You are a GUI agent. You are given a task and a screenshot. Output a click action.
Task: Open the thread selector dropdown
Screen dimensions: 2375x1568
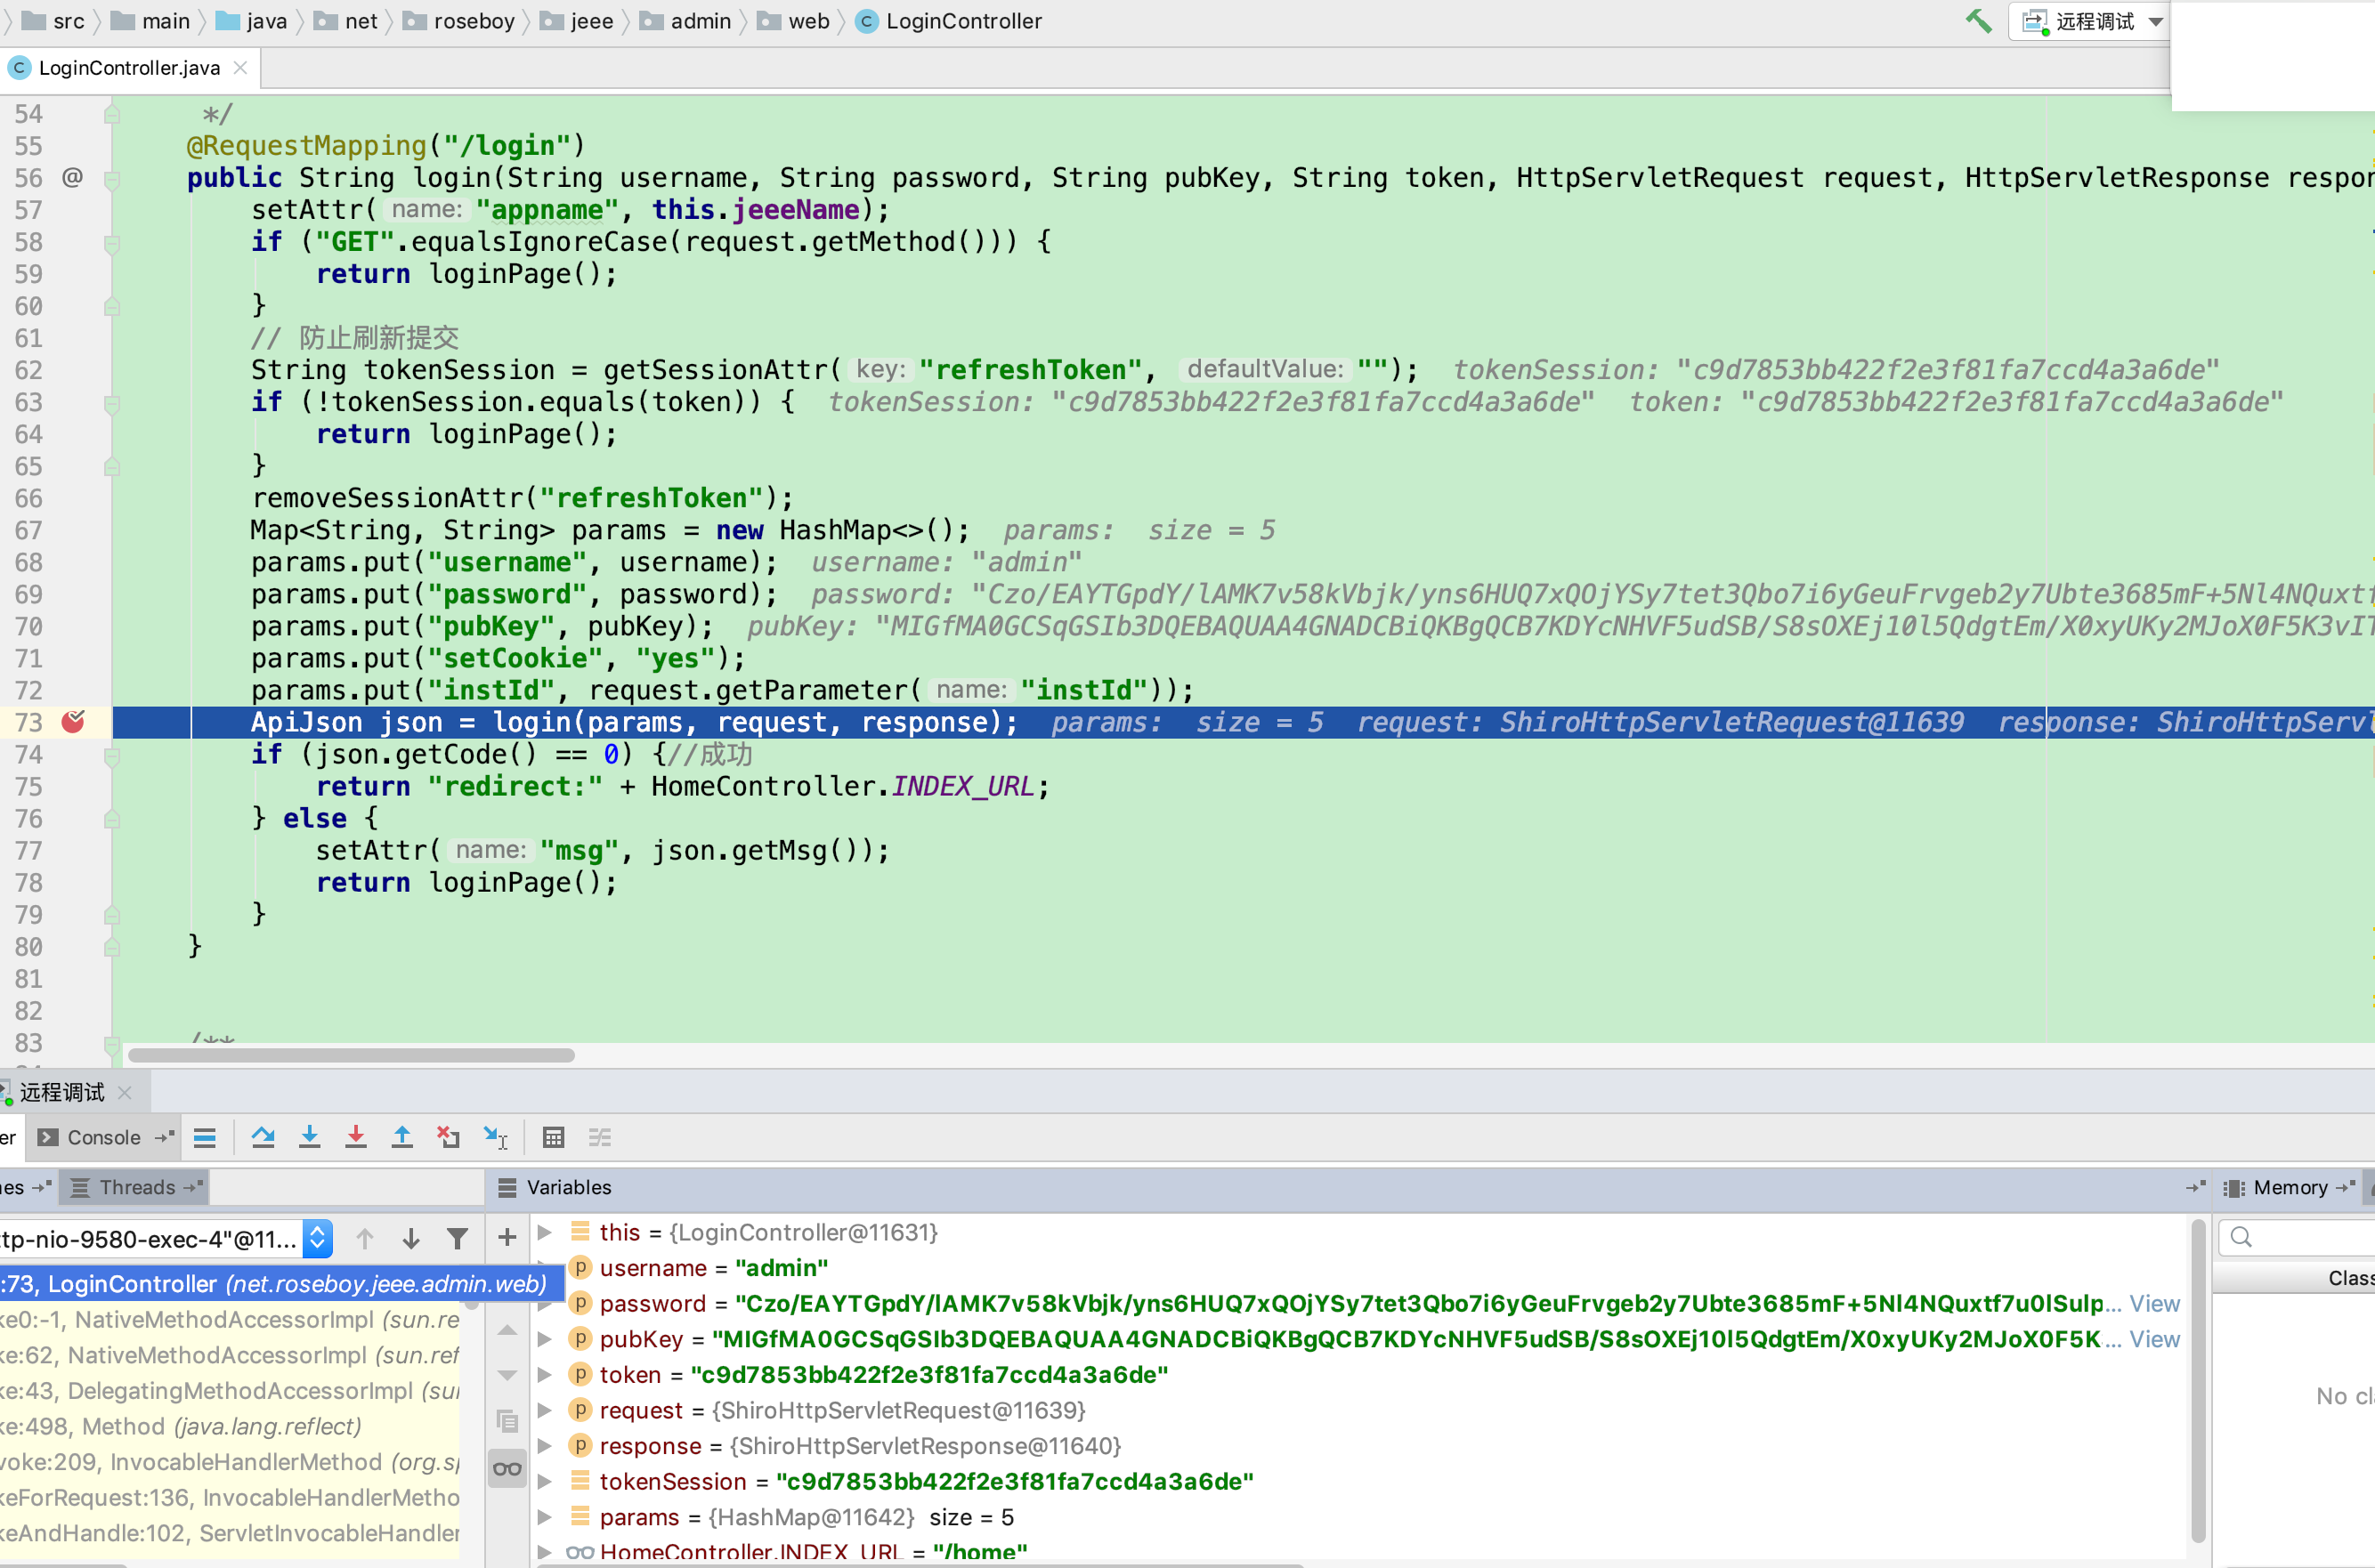pyautogui.click(x=317, y=1239)
